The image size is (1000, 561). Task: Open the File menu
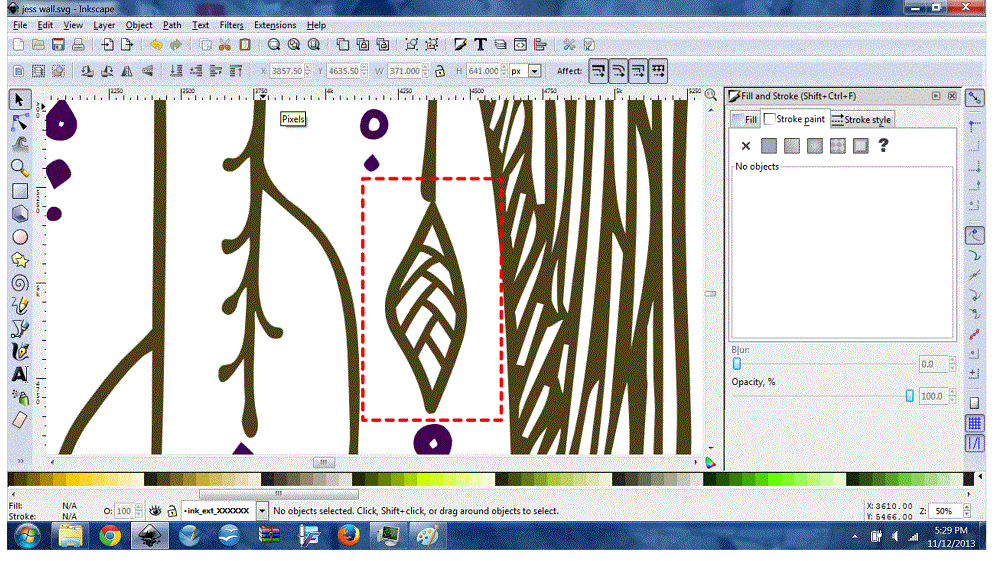click(20, 25)
